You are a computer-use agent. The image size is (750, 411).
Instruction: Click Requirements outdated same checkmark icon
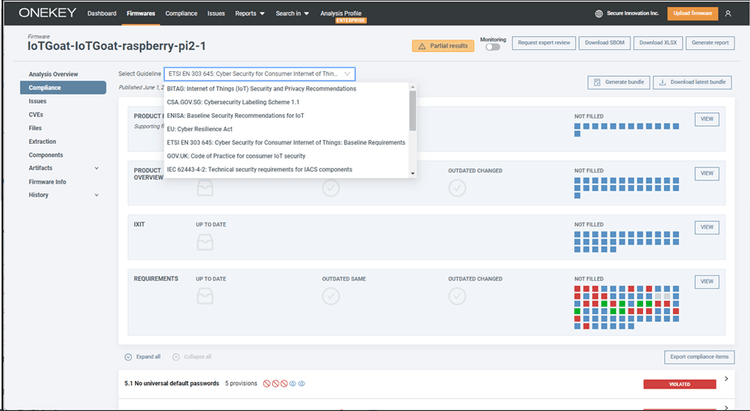click(x=331, y=296)
